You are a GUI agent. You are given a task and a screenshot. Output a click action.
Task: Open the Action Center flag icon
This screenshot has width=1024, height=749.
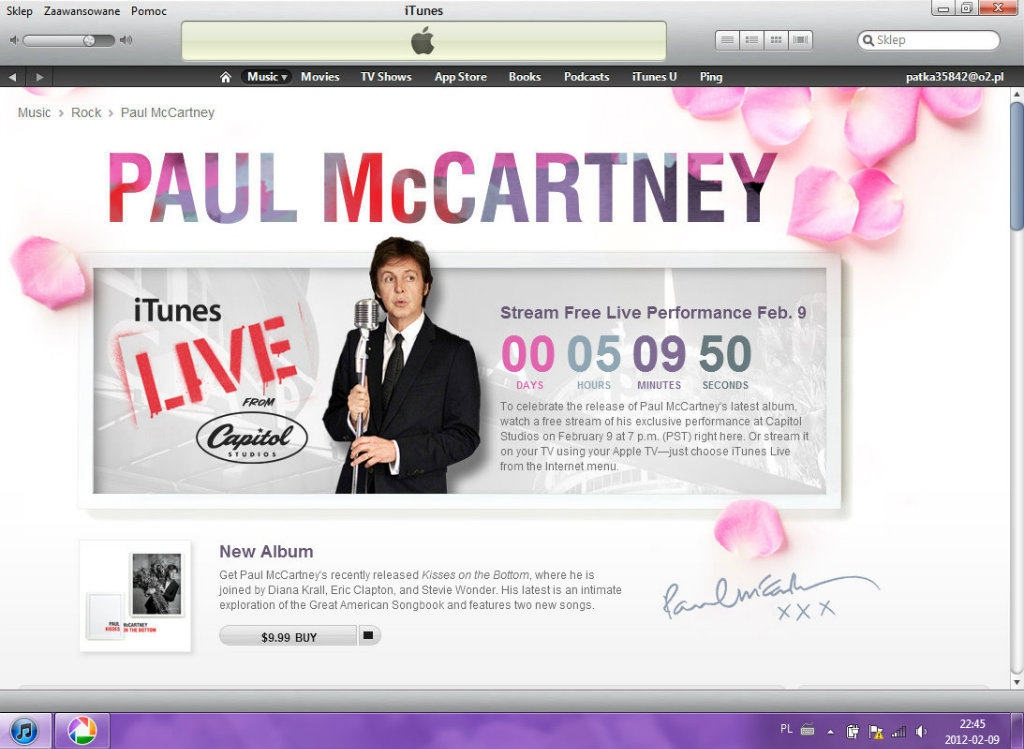tap(876, 731)
